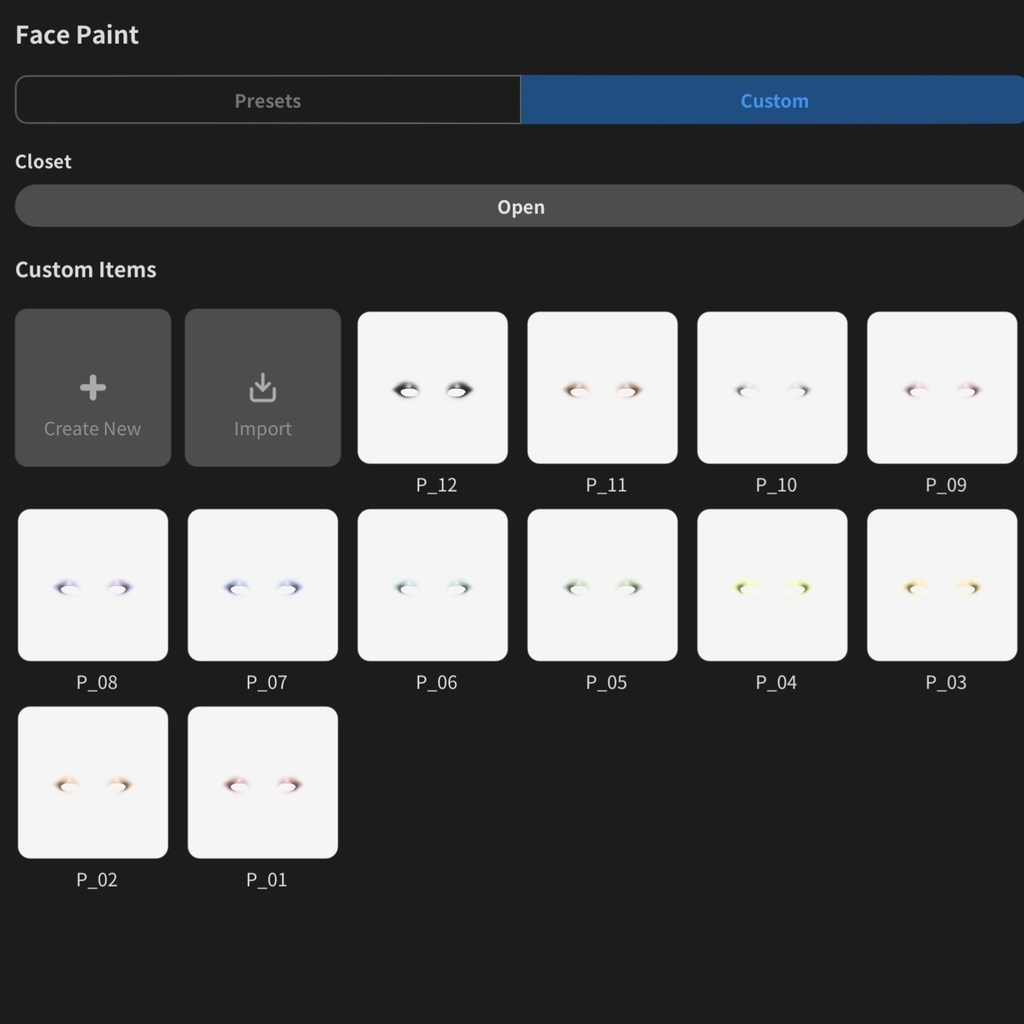Select the Custom tab

(773, 100)
